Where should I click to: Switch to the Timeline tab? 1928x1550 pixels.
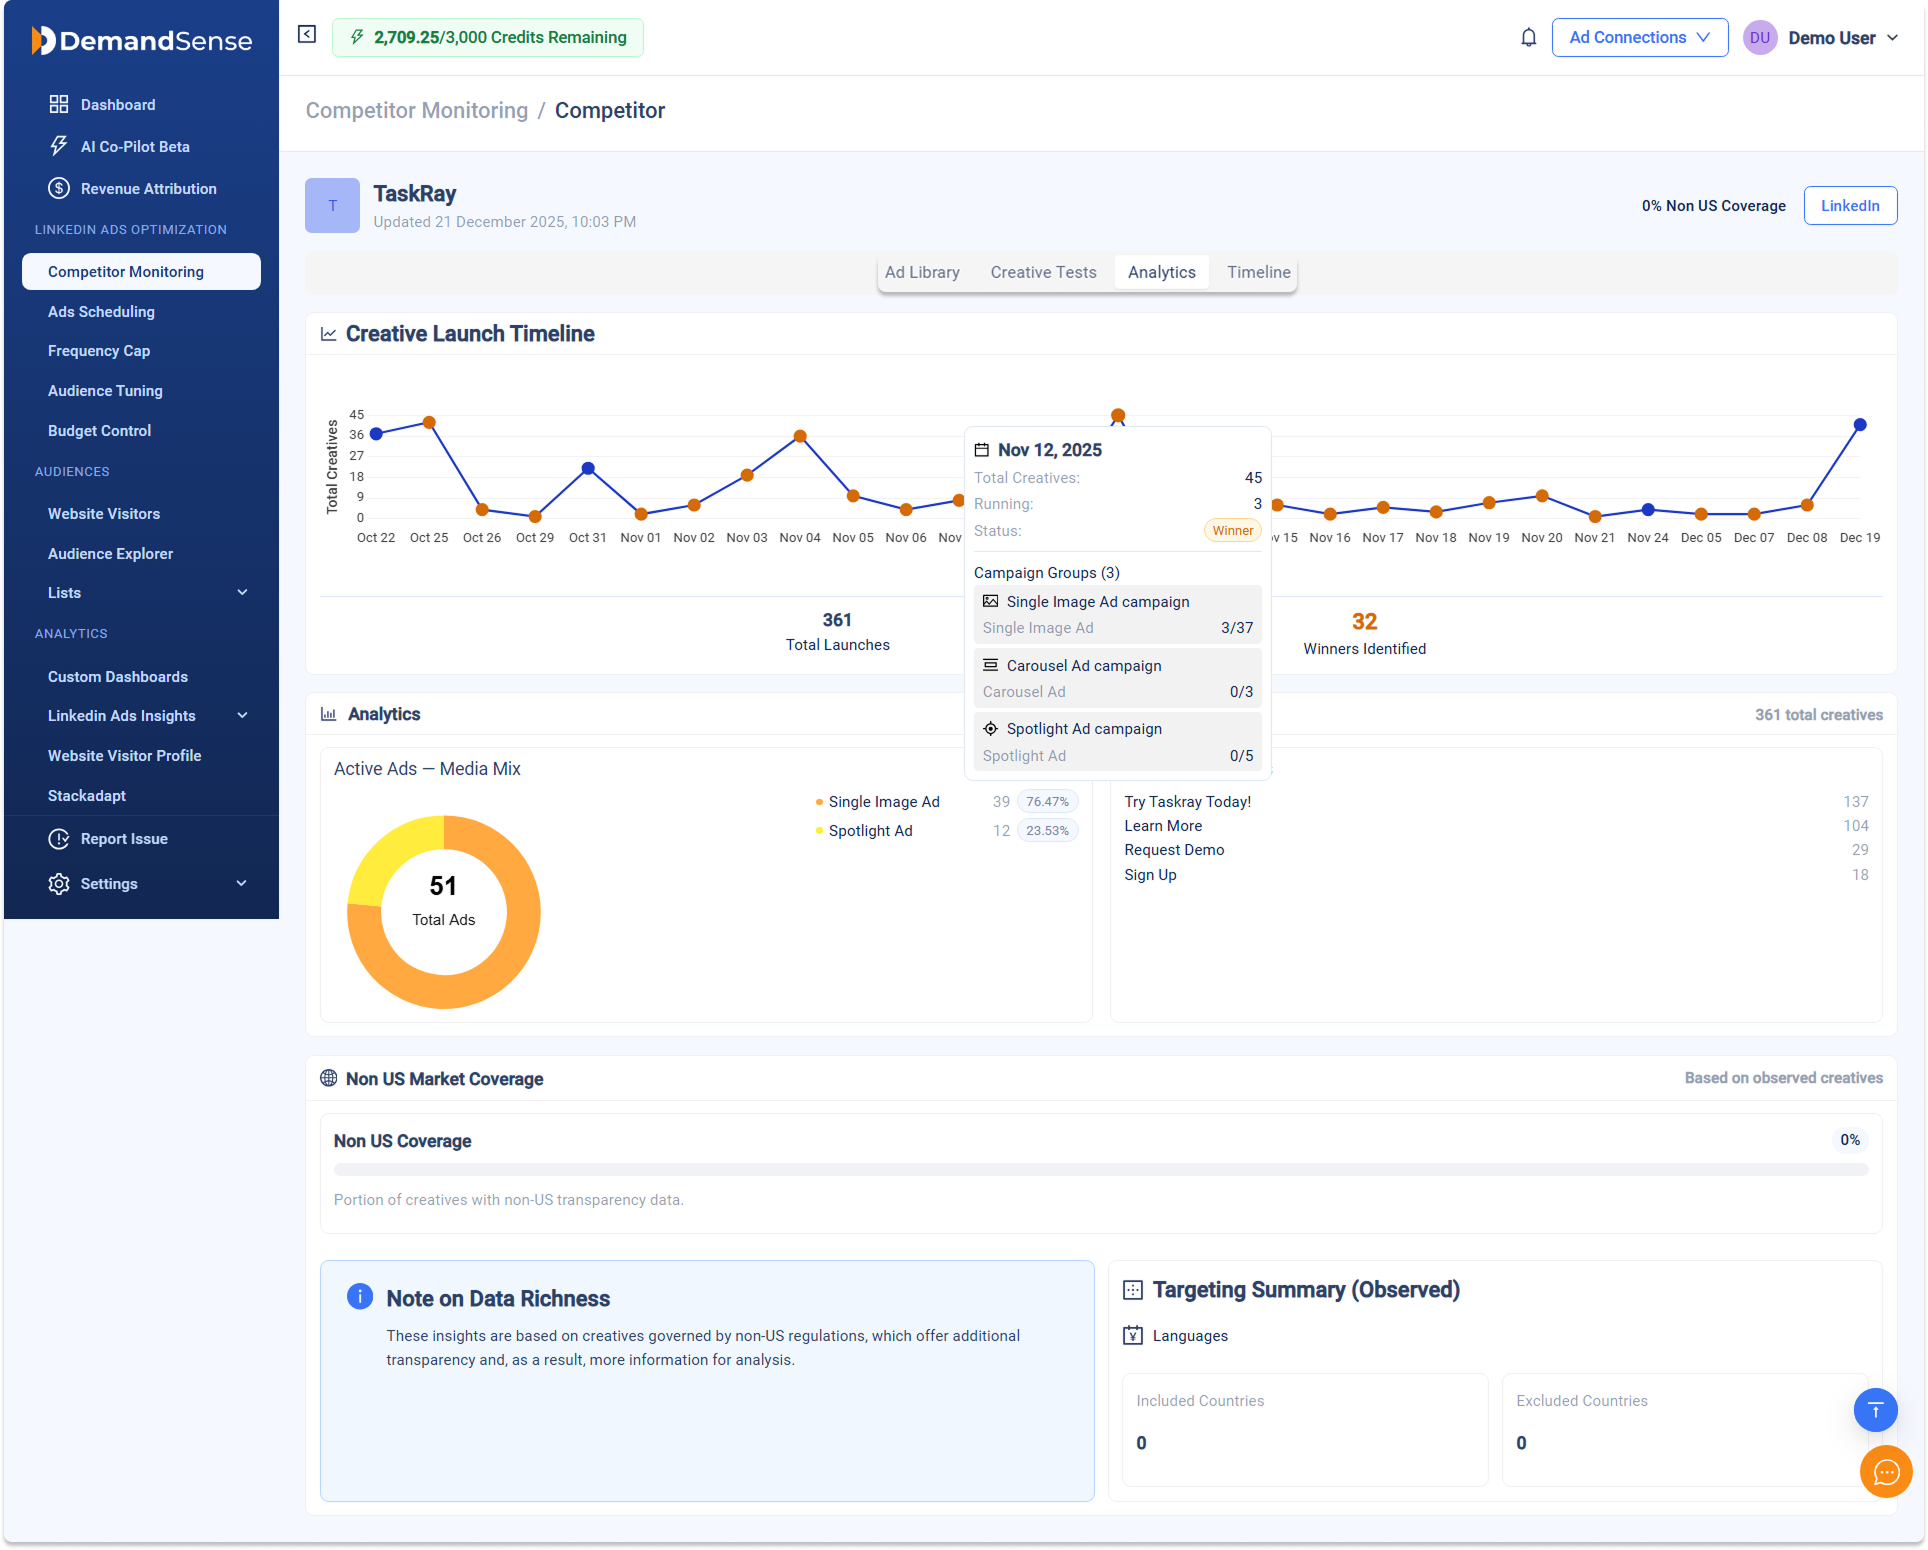[1258, 272]
